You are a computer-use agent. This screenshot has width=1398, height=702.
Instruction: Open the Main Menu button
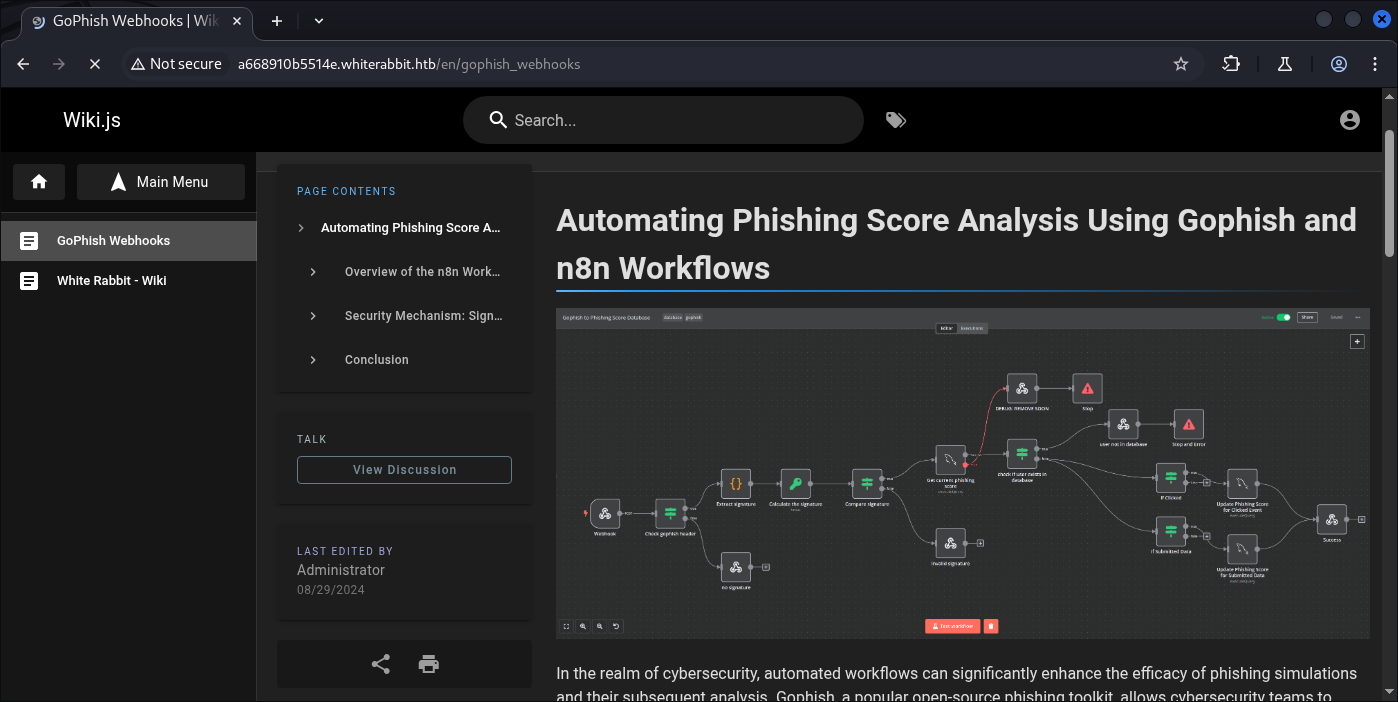161,182
